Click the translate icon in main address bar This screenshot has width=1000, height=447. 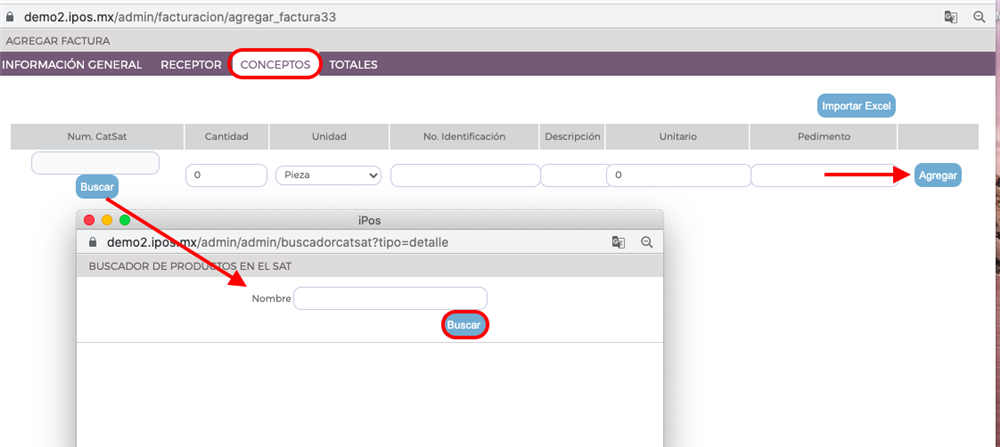coord(950,17)
